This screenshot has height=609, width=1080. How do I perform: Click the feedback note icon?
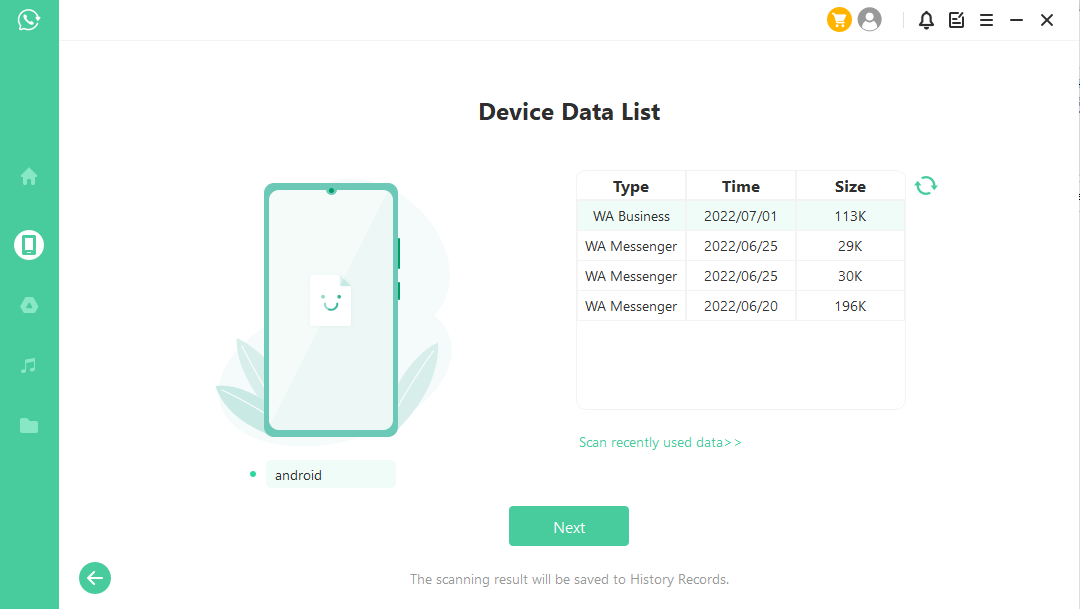coord(956,20)
